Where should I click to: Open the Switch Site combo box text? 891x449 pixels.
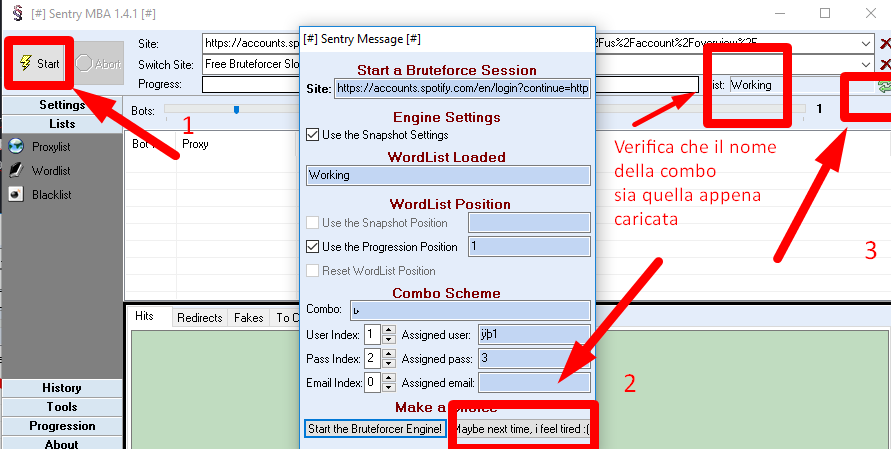[x=251, y=64]
